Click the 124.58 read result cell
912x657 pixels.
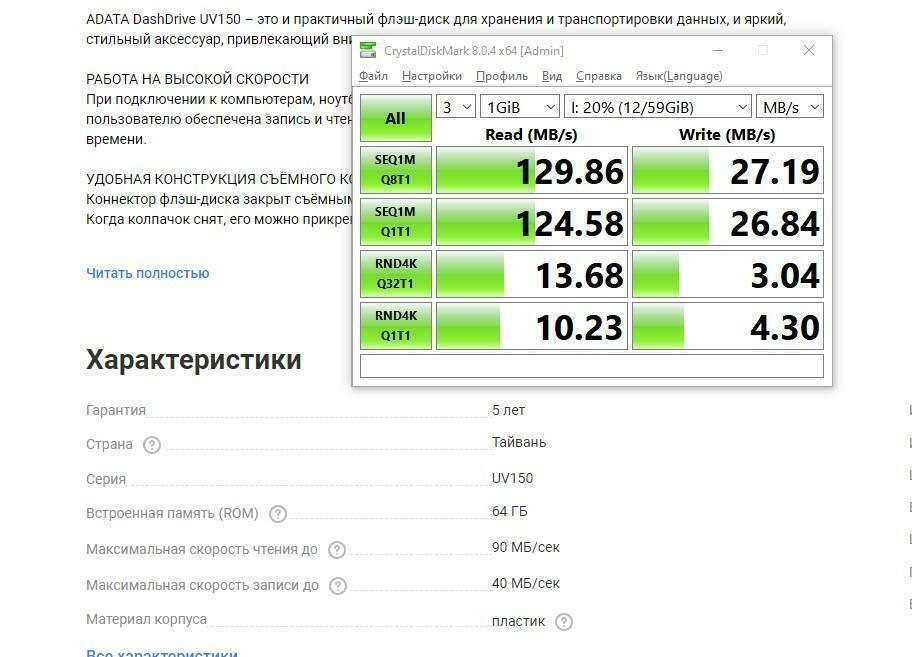coord(532,222)
